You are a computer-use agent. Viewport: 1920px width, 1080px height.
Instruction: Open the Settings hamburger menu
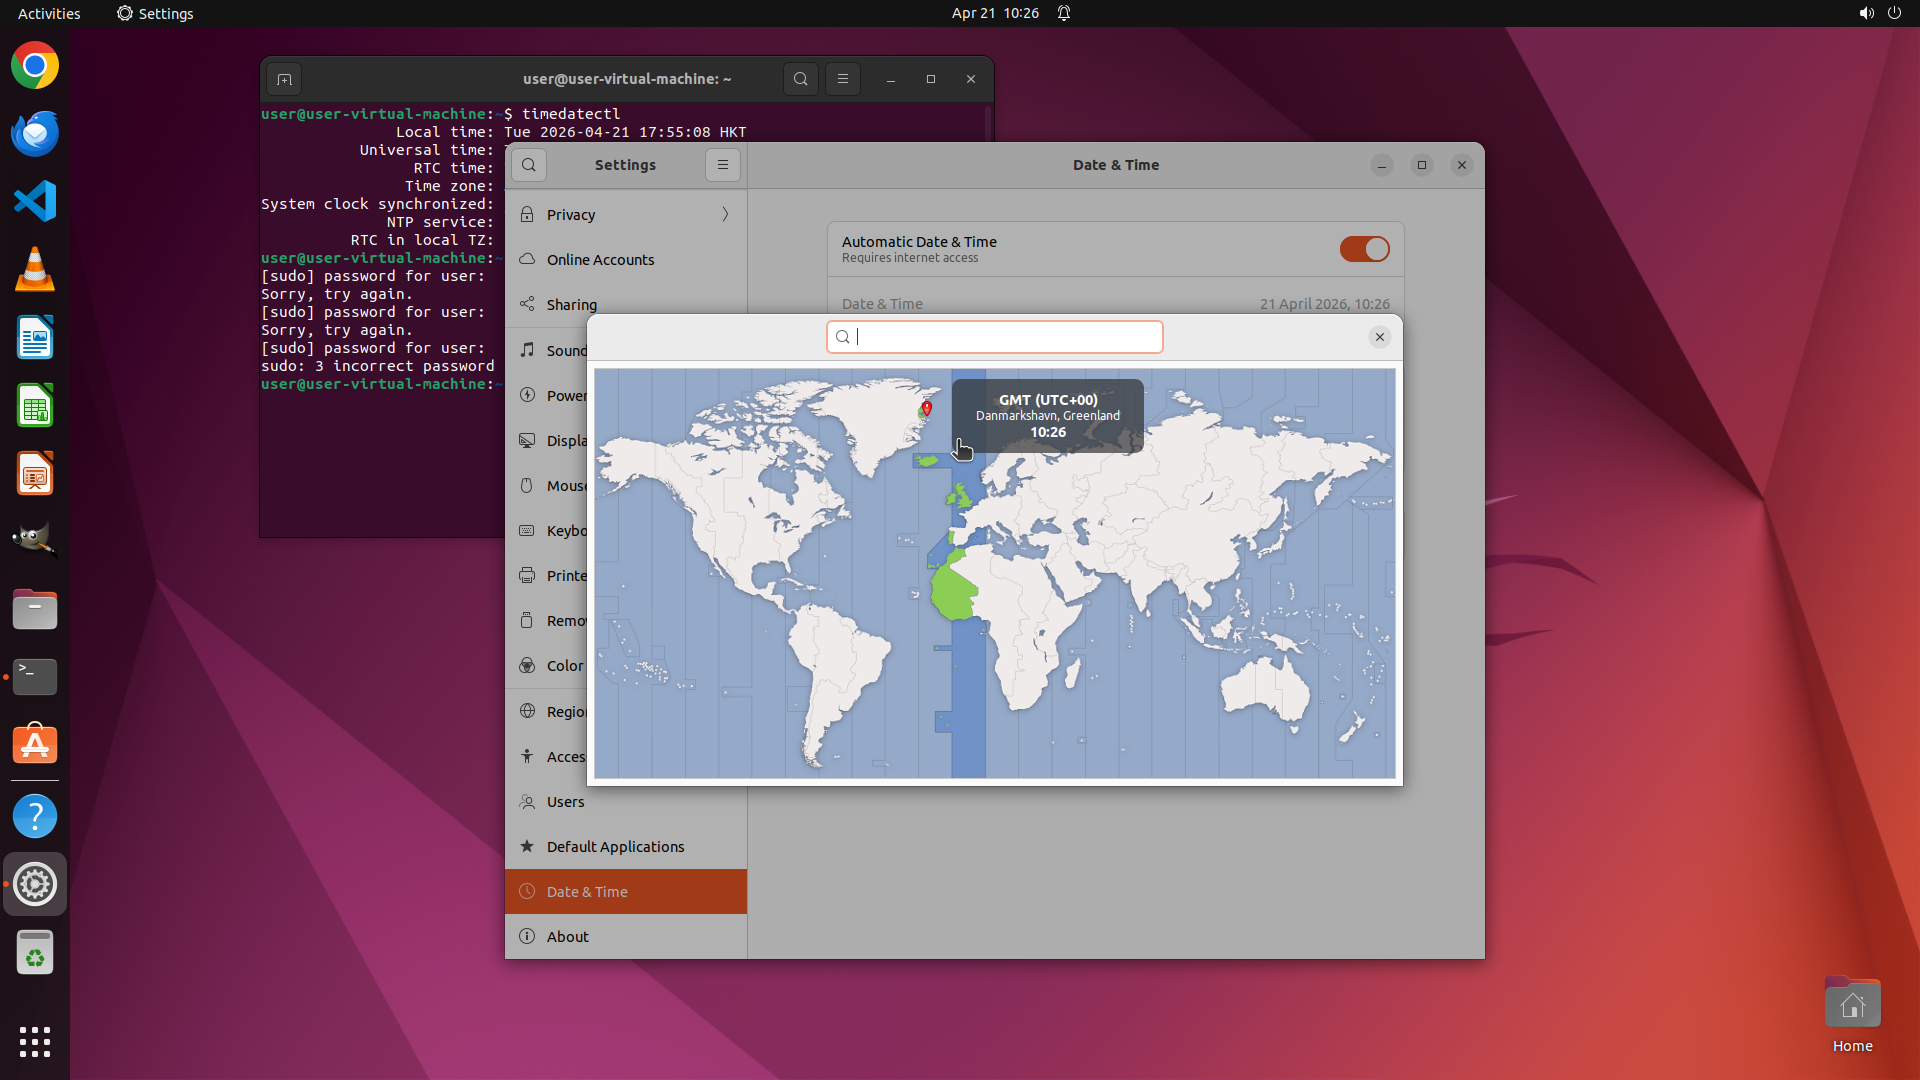coord(723,165)
